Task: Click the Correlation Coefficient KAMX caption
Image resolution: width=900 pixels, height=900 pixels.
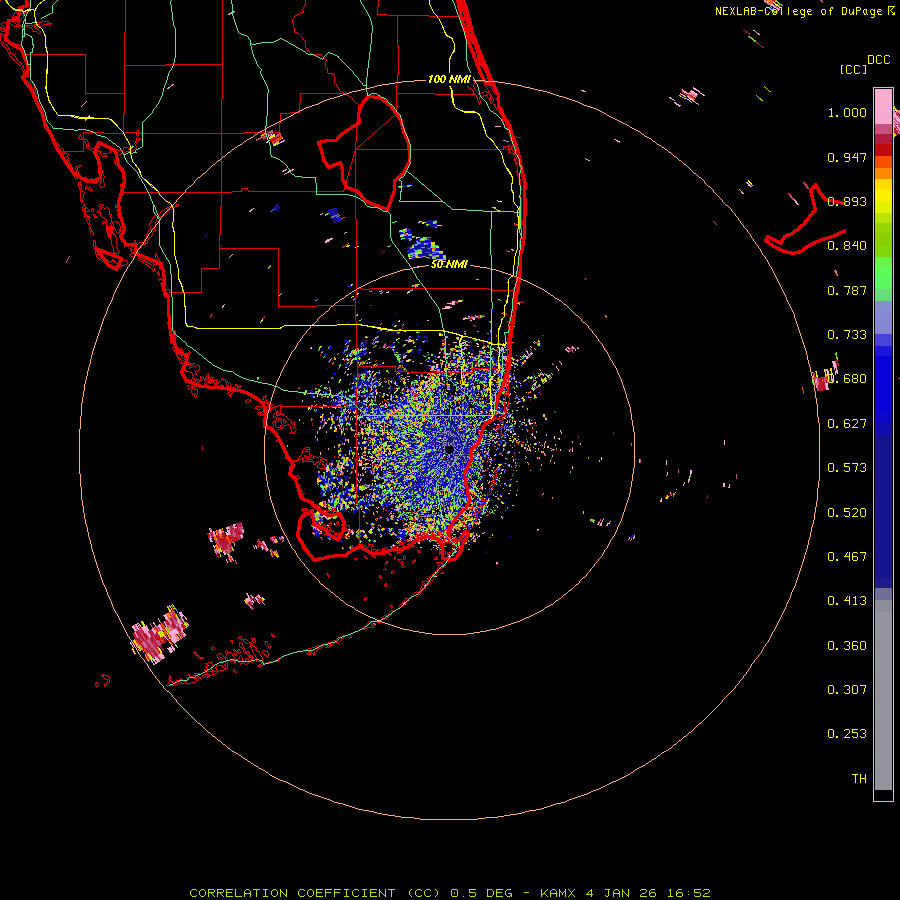Action: click(450, 893)
